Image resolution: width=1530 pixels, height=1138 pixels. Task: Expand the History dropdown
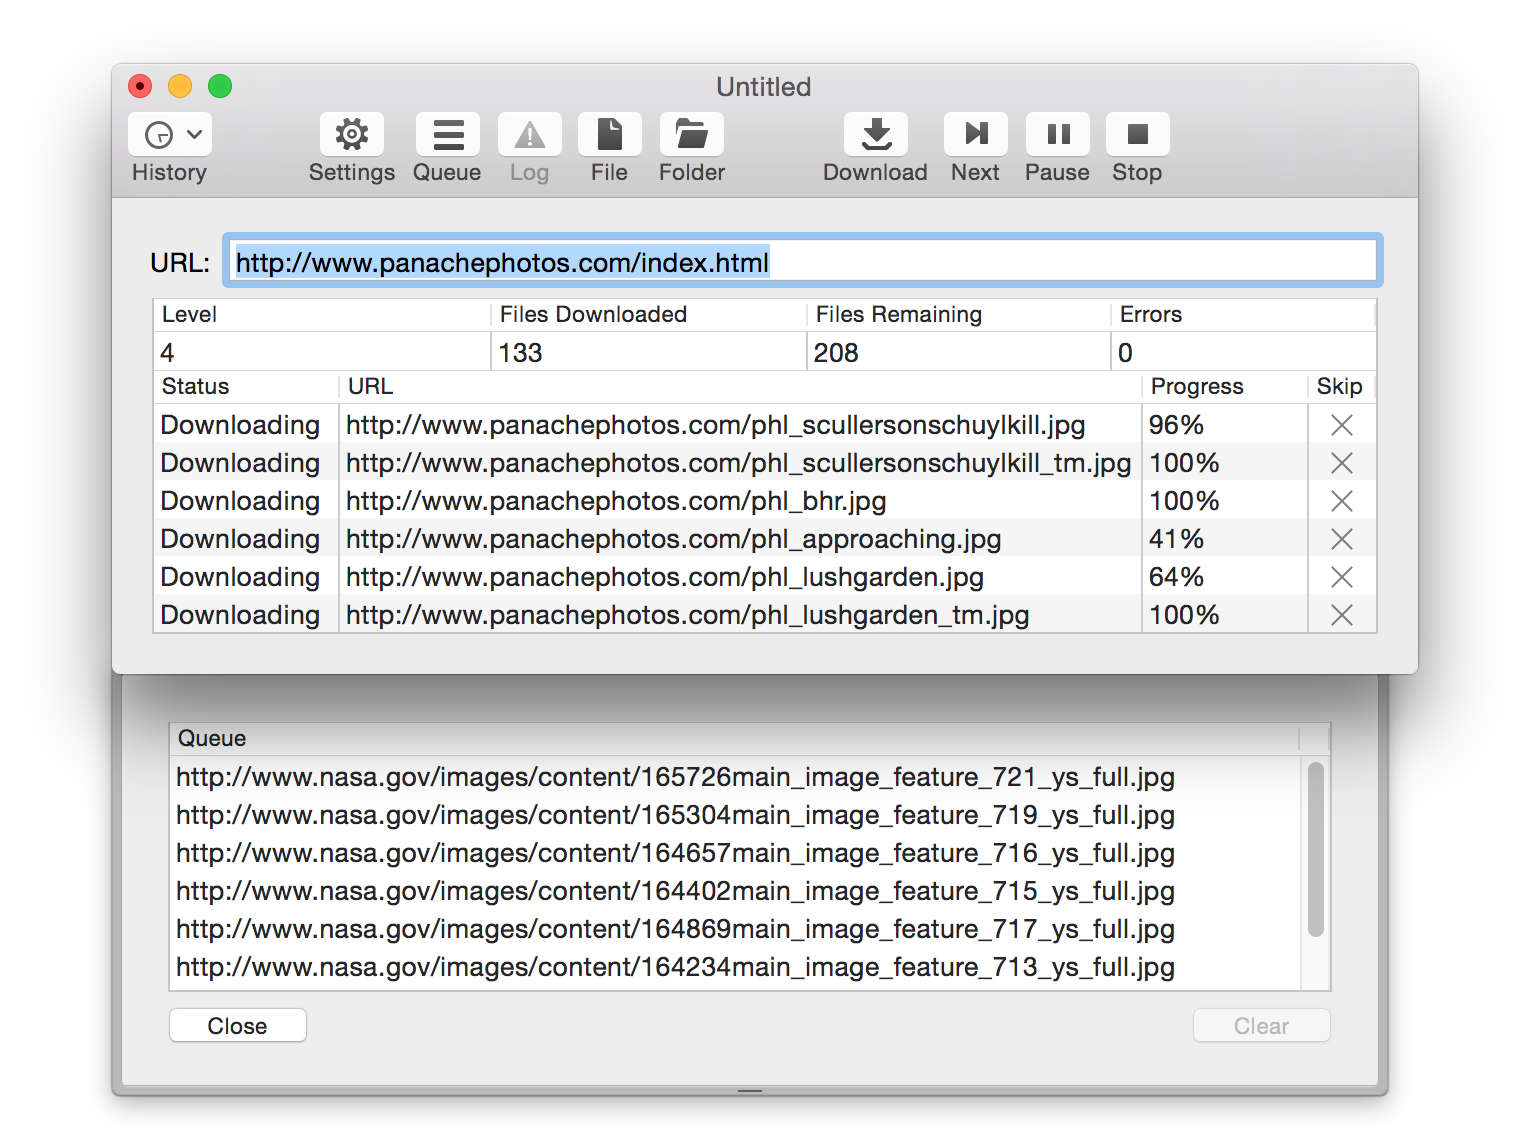pyautogui.click(x=170, y=135)
